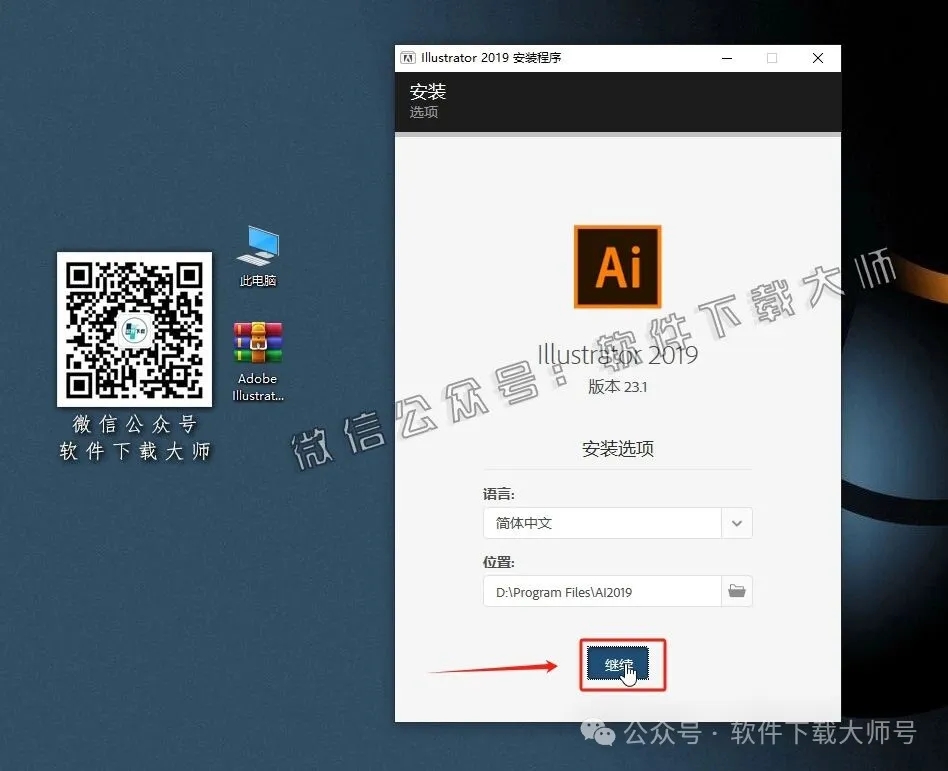
Task: Click the 位置 label above the install path
Action: click(497, 561)
